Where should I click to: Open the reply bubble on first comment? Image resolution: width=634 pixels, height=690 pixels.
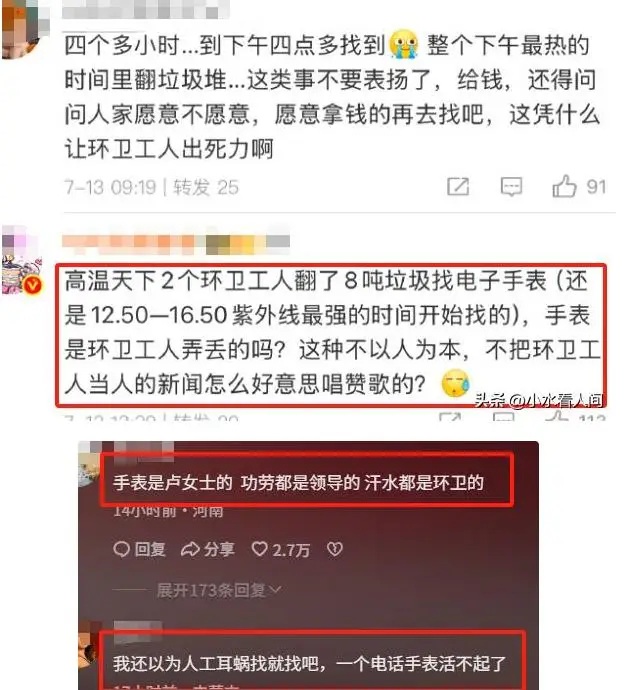(x=511, y=187)
